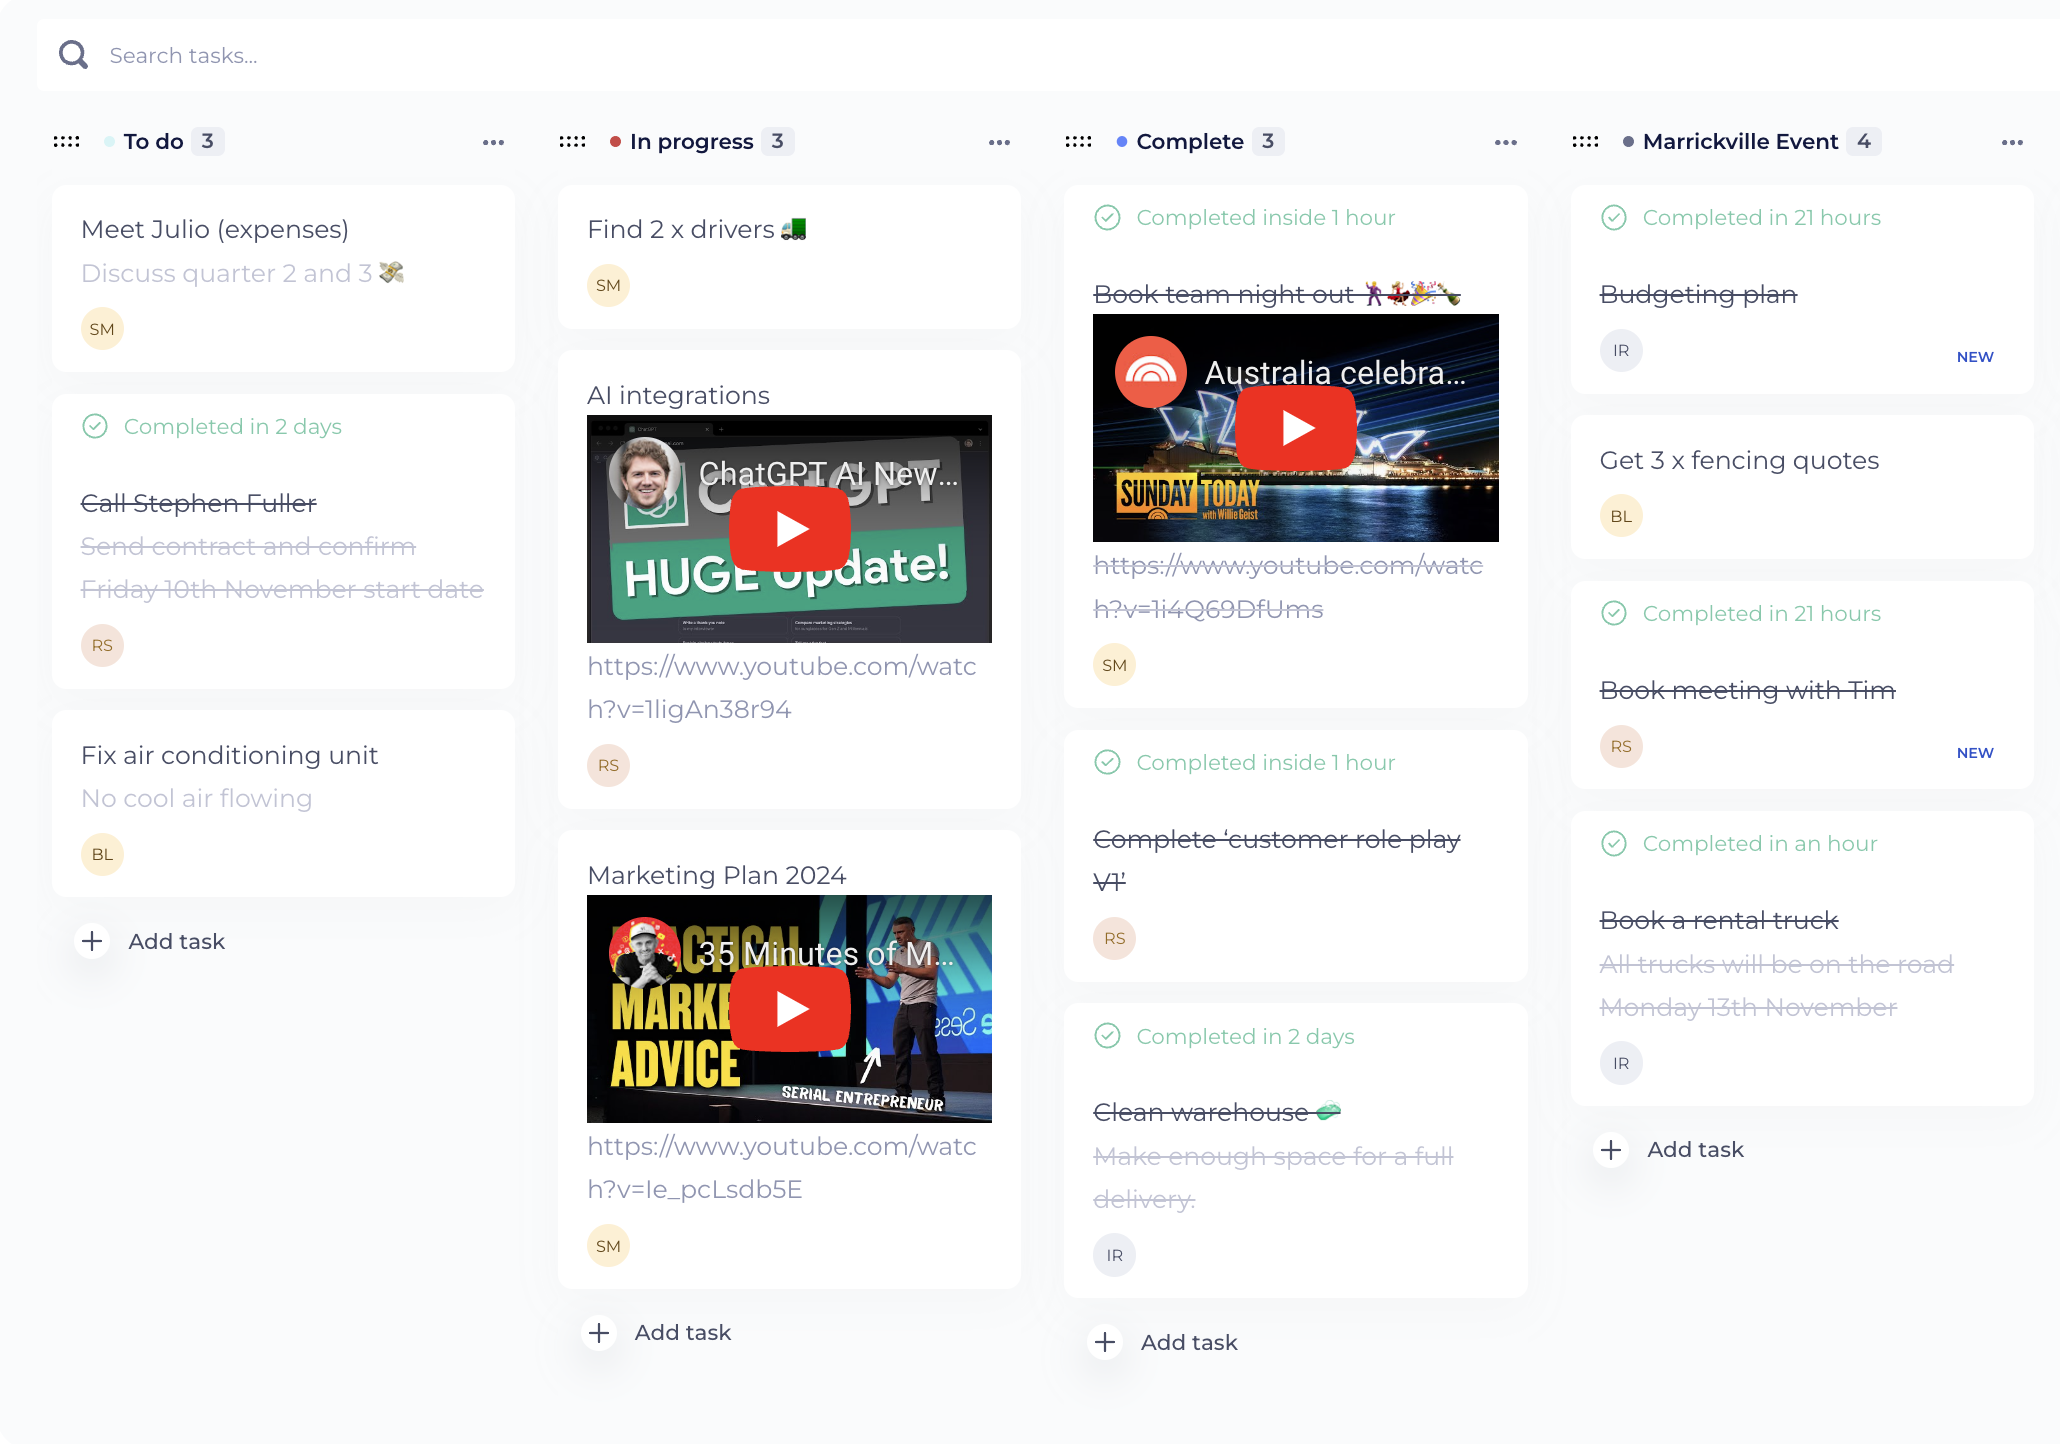Click the Marrickville Event task count badge

tap(1864, 141)
